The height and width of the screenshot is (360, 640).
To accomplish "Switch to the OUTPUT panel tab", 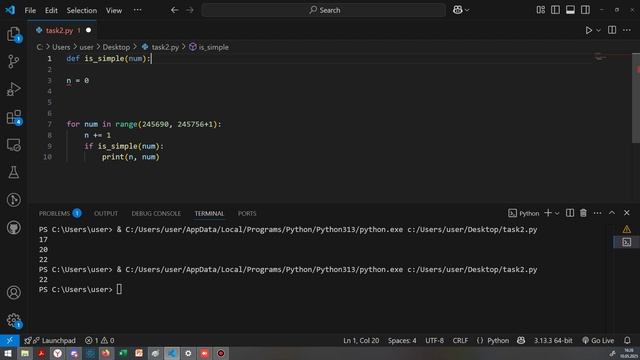I will (x=106, y=213).
